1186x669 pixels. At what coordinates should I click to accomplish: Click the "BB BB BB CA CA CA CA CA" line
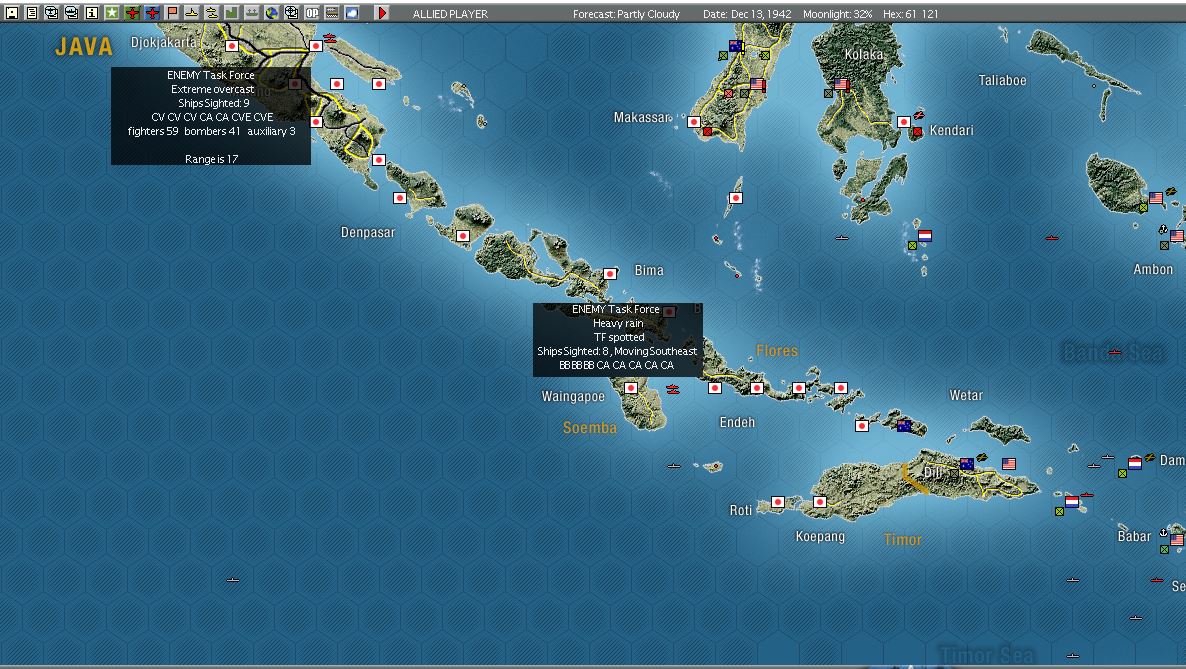(616, 365)
